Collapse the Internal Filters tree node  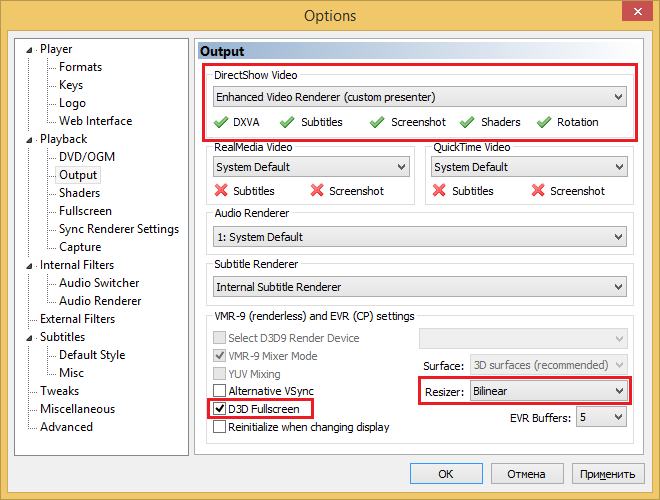(31, 266)
